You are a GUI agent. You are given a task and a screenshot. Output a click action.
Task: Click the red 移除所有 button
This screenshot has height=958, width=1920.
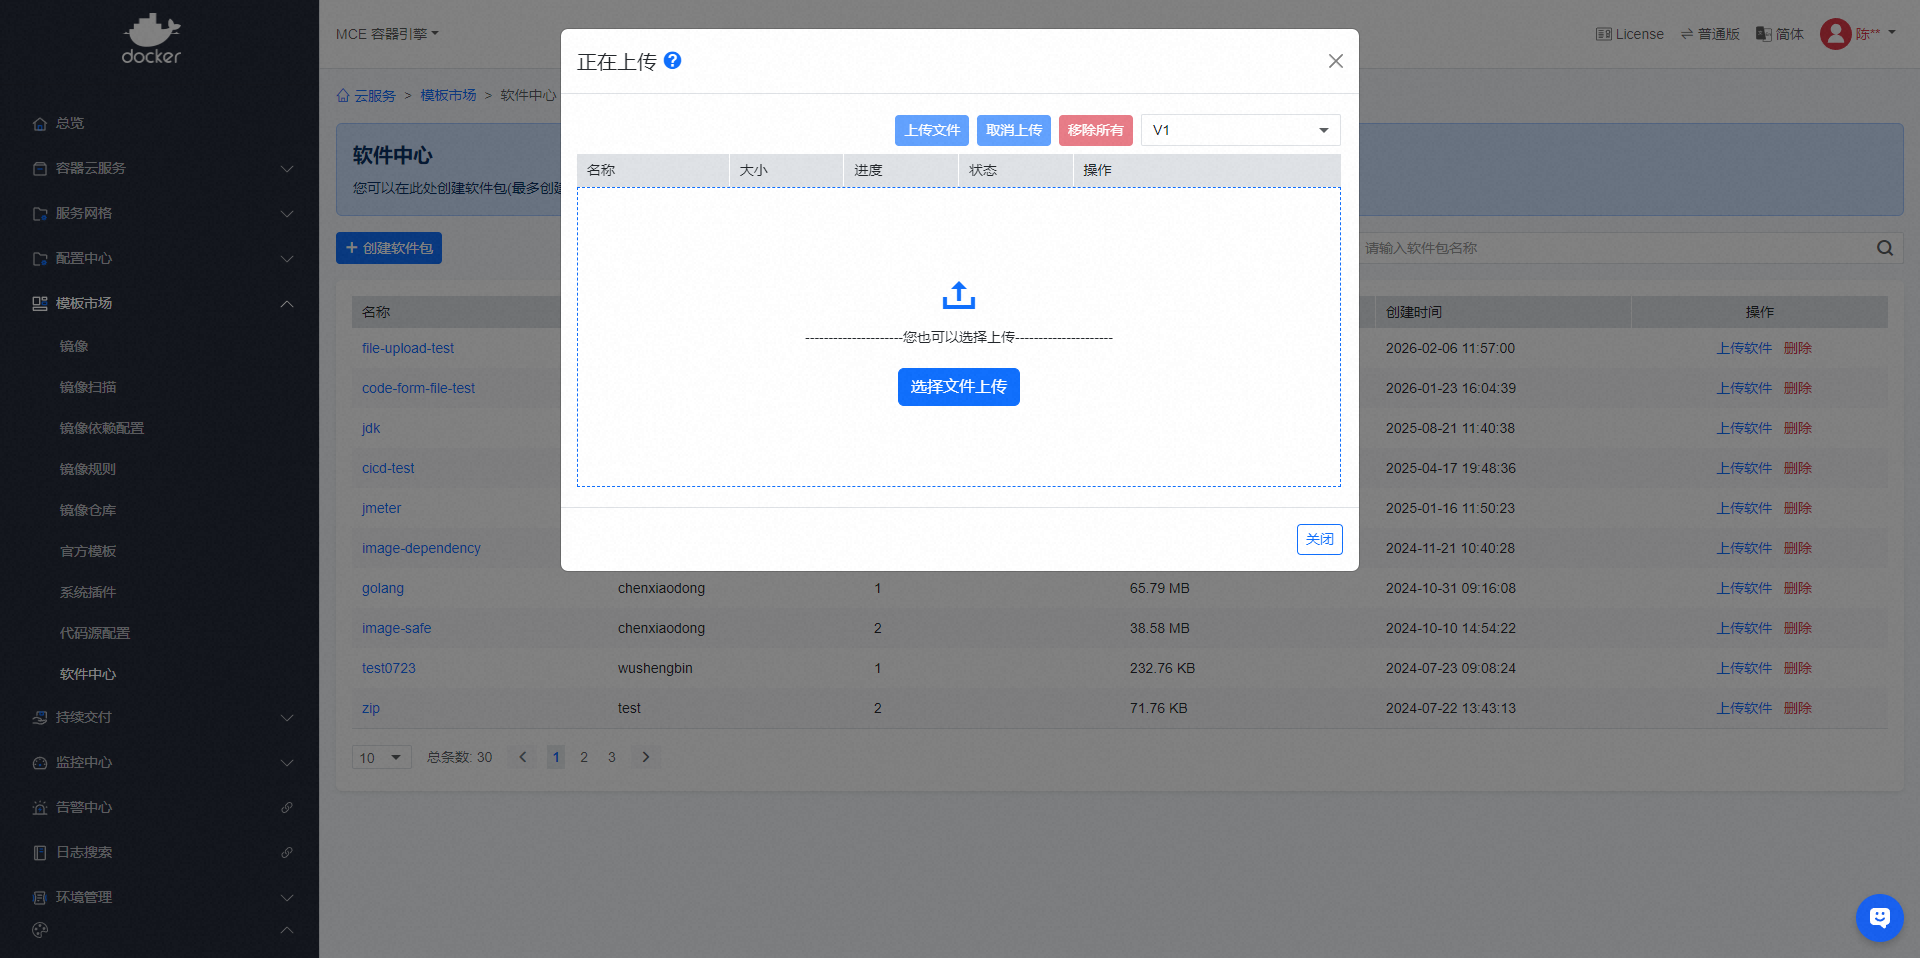point(1095,130)
